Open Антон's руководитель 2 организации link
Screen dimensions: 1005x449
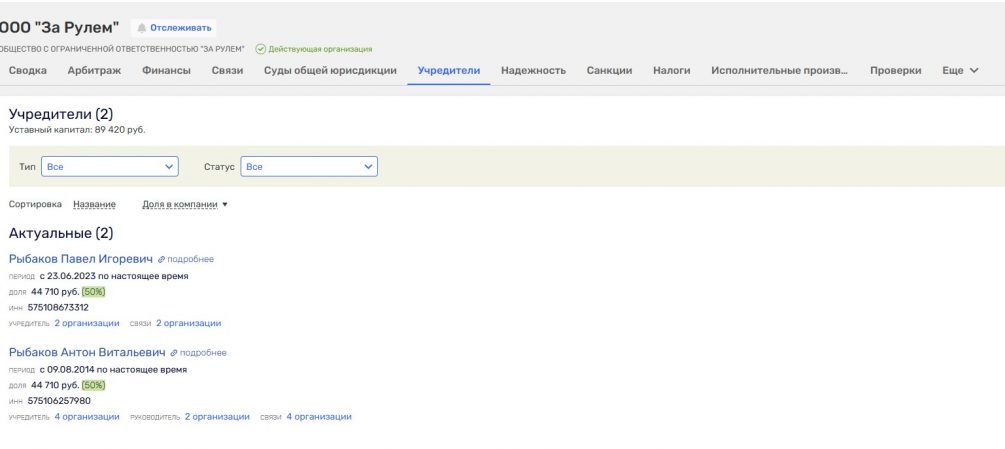click(217, 417)
